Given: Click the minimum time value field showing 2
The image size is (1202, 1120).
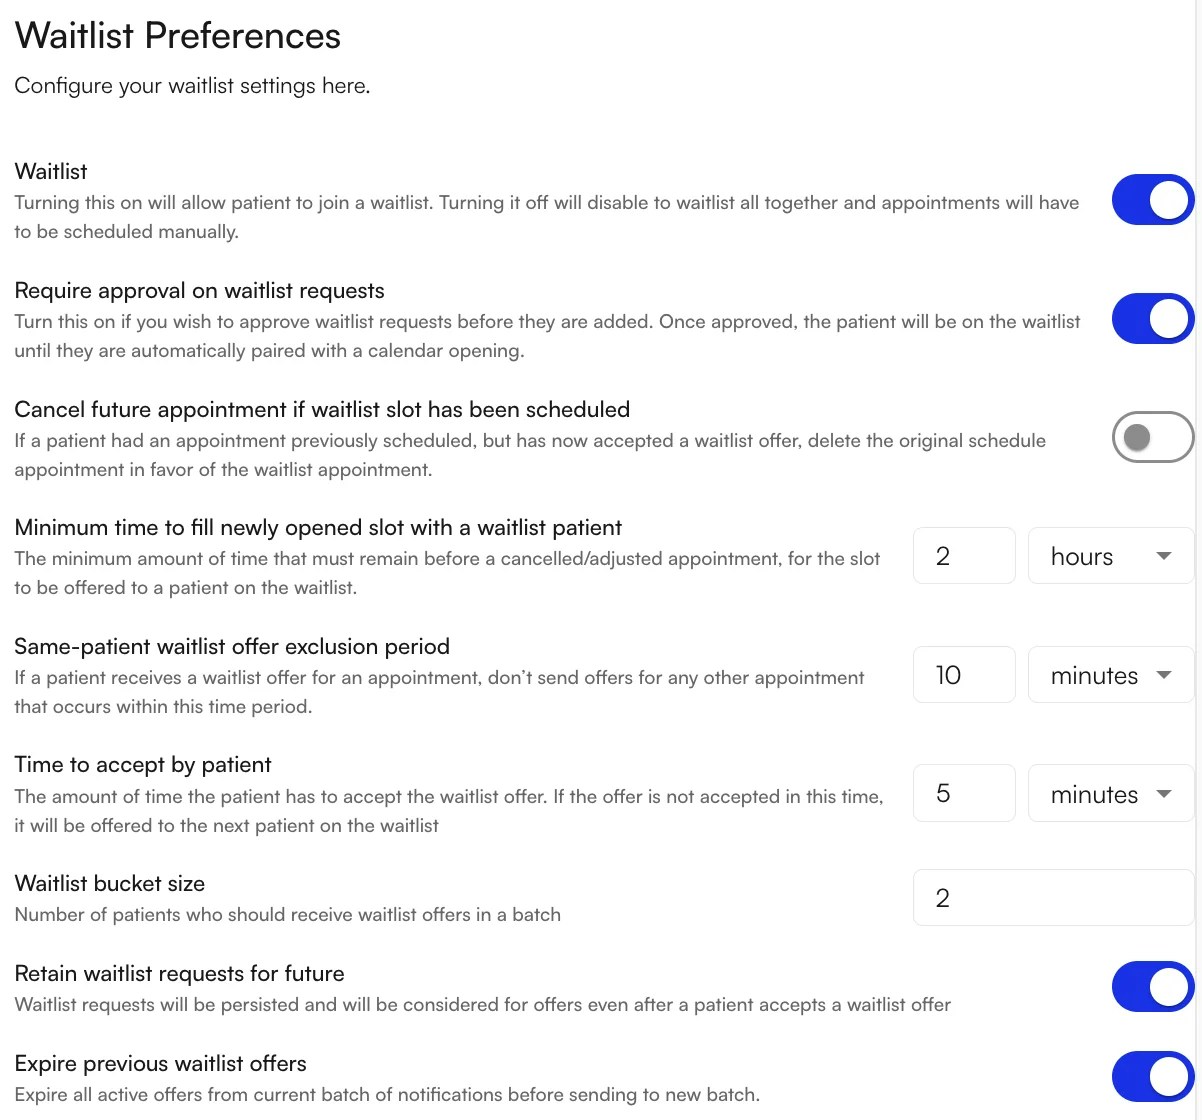Looking at the screenshot, I should pos(963,556).
